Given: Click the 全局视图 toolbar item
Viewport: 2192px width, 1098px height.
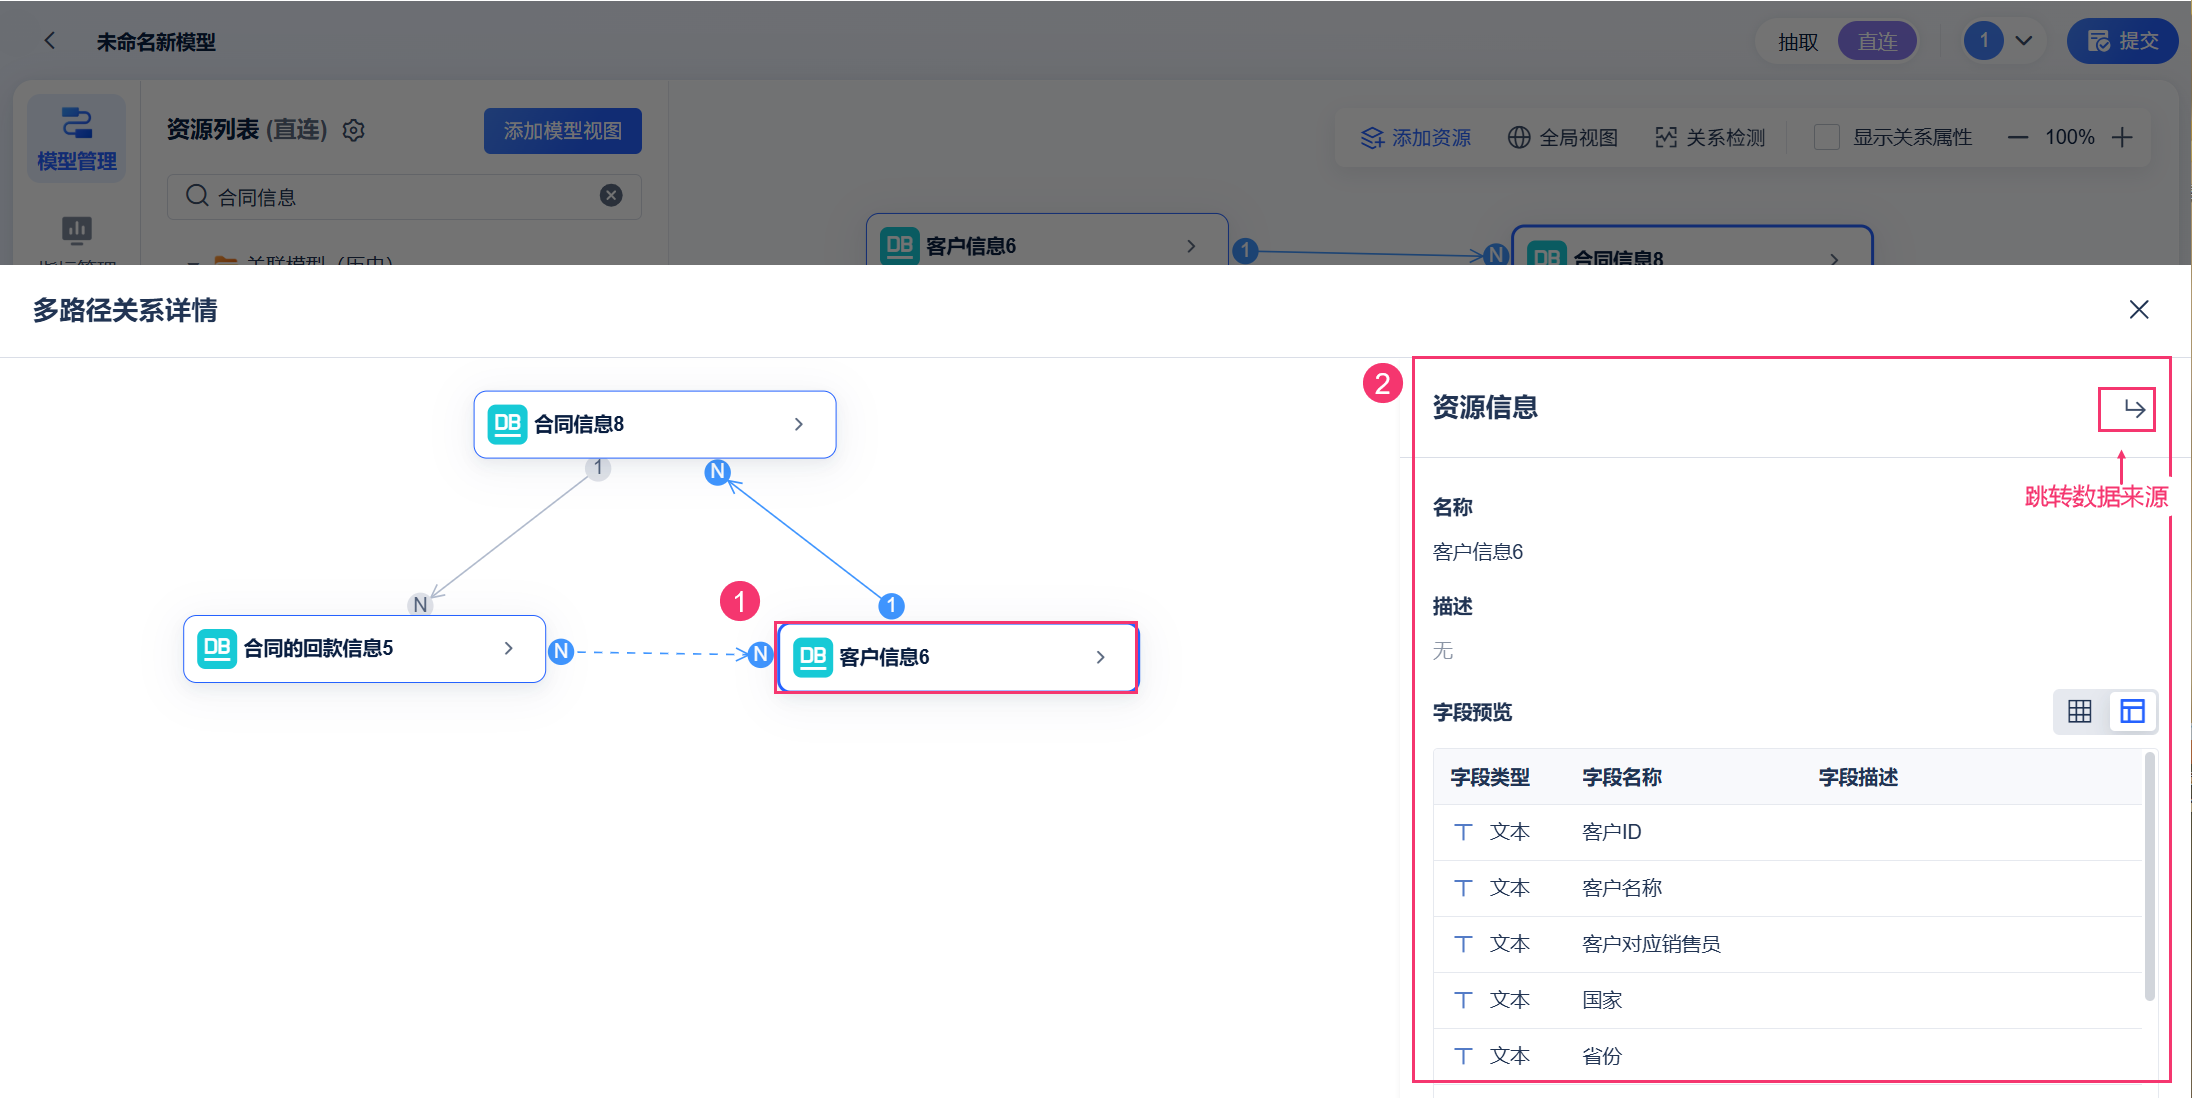Looking at the screenshot, I should point(1563,137).
